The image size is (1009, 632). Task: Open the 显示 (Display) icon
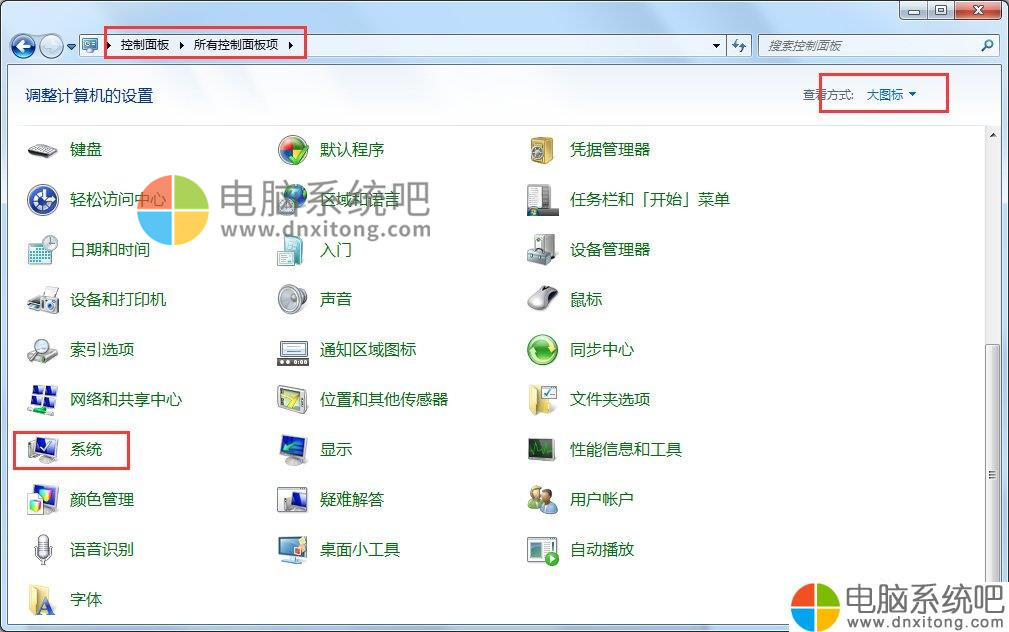292,450
